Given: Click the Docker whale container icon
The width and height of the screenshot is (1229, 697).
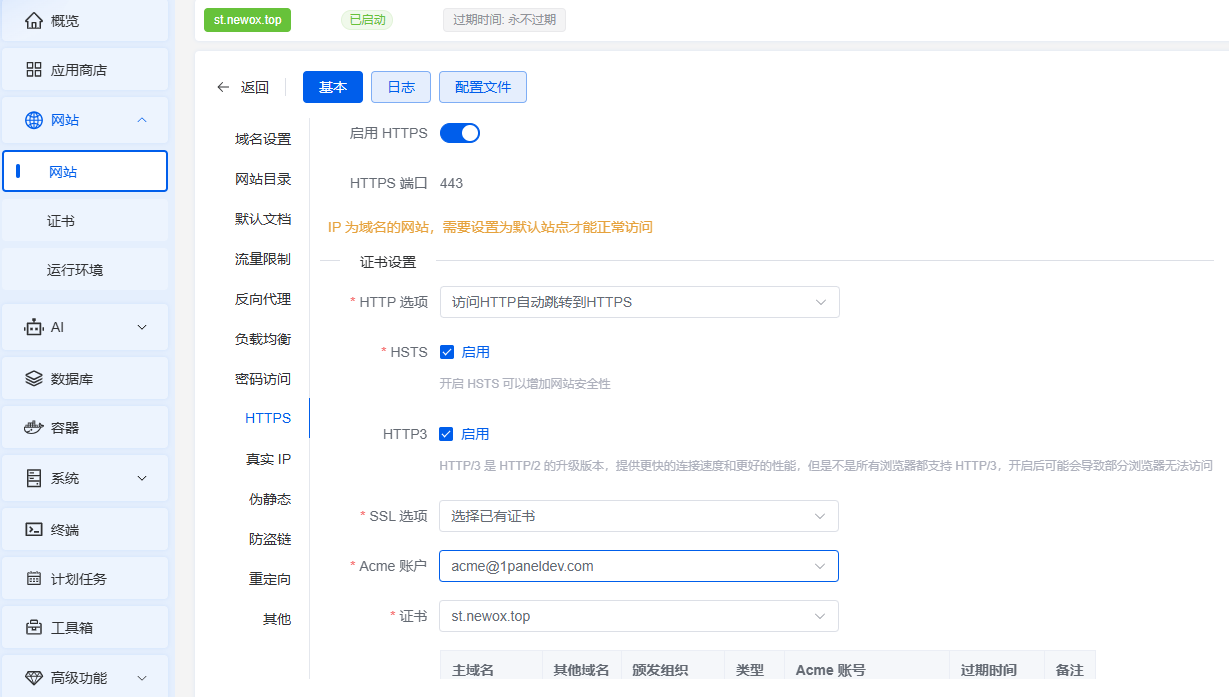Looking at the screenshot, I should tap(34, 428).
